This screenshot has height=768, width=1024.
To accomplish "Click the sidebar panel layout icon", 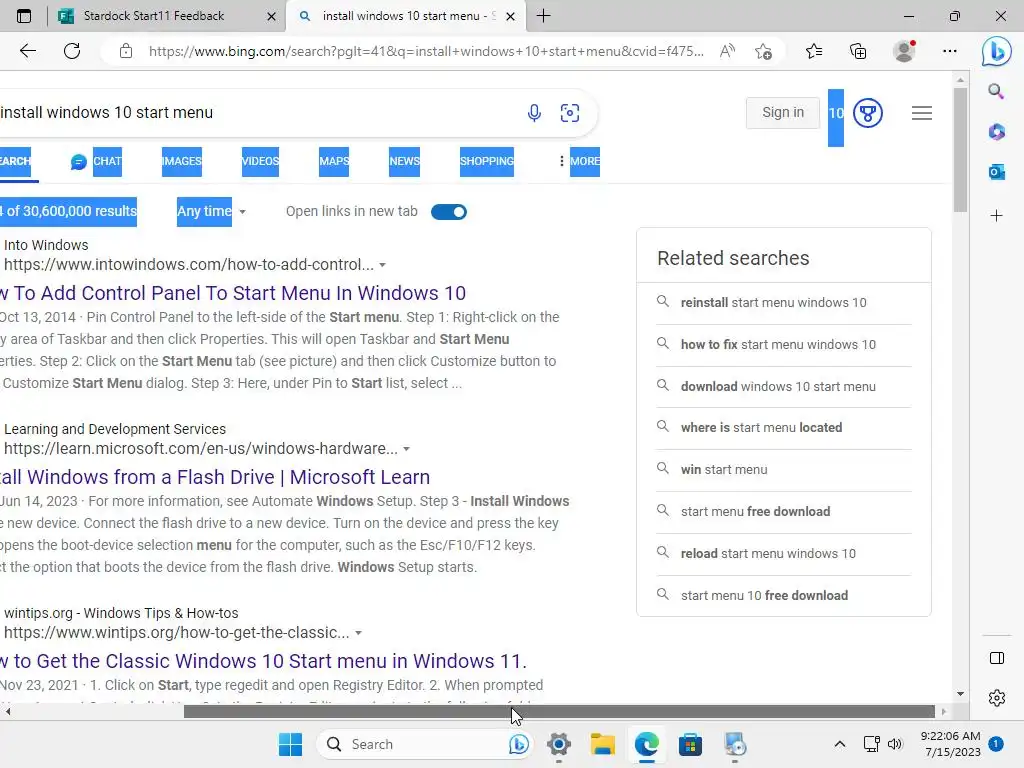I will (x=997, y=658).
